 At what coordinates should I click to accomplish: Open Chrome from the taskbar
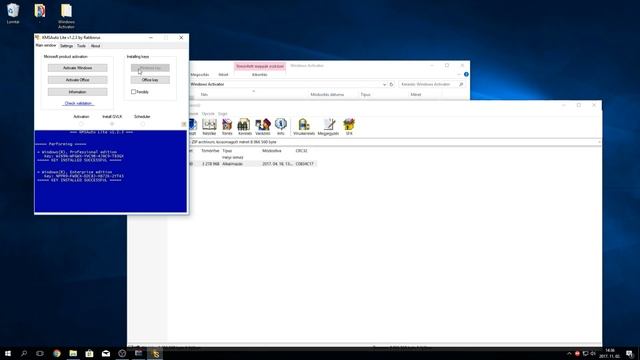click(57, 353)
